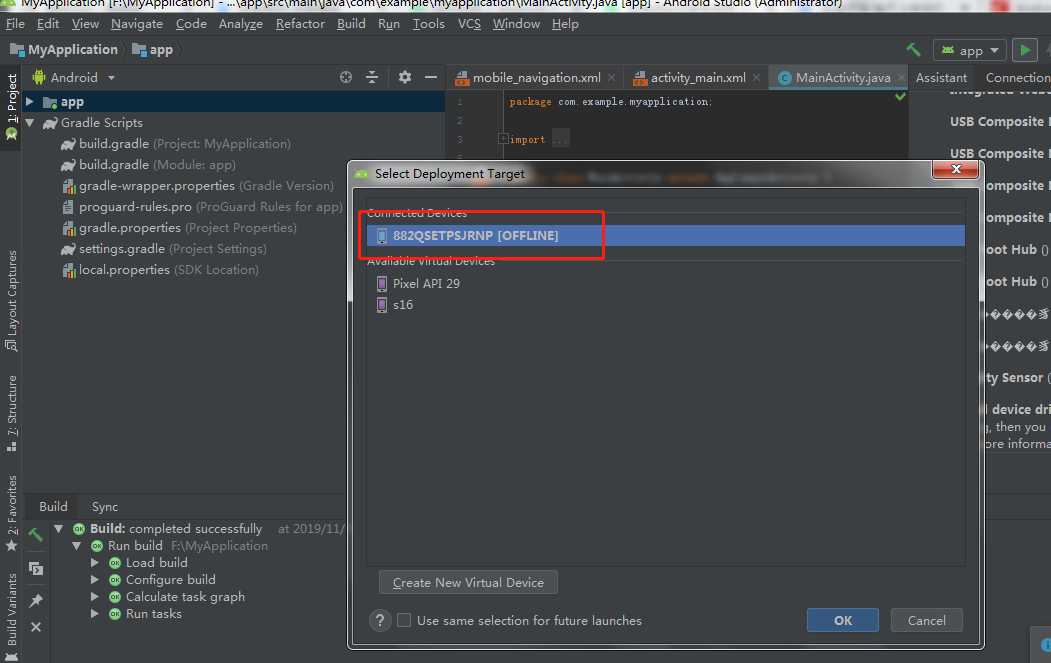This screenshot has width=1051, height=663.
Task: Cancel the Select Deployment Target dialog
Action: click(x=926, y=621)
